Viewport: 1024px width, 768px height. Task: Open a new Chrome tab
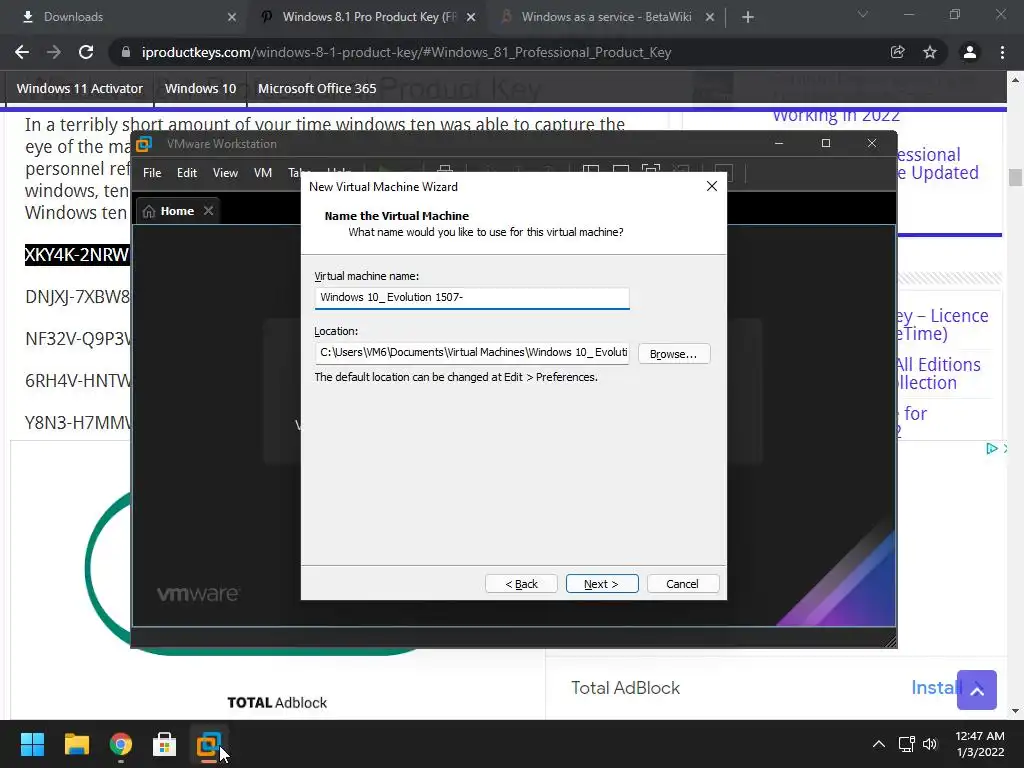[x=748, y=17]
